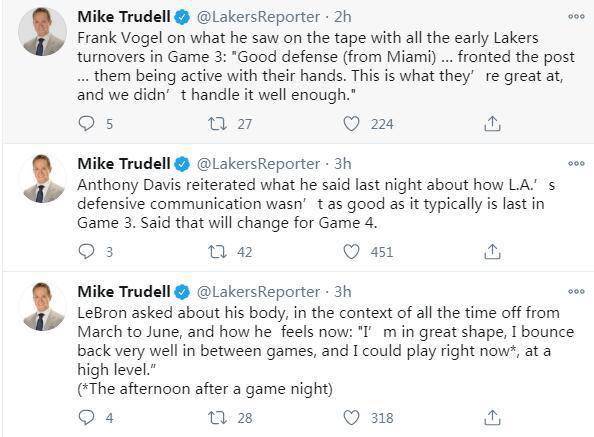The image size is (594, 437).
Task: Share the Frank Vogel Game 3 tweet
Action: tap(492, 123)
